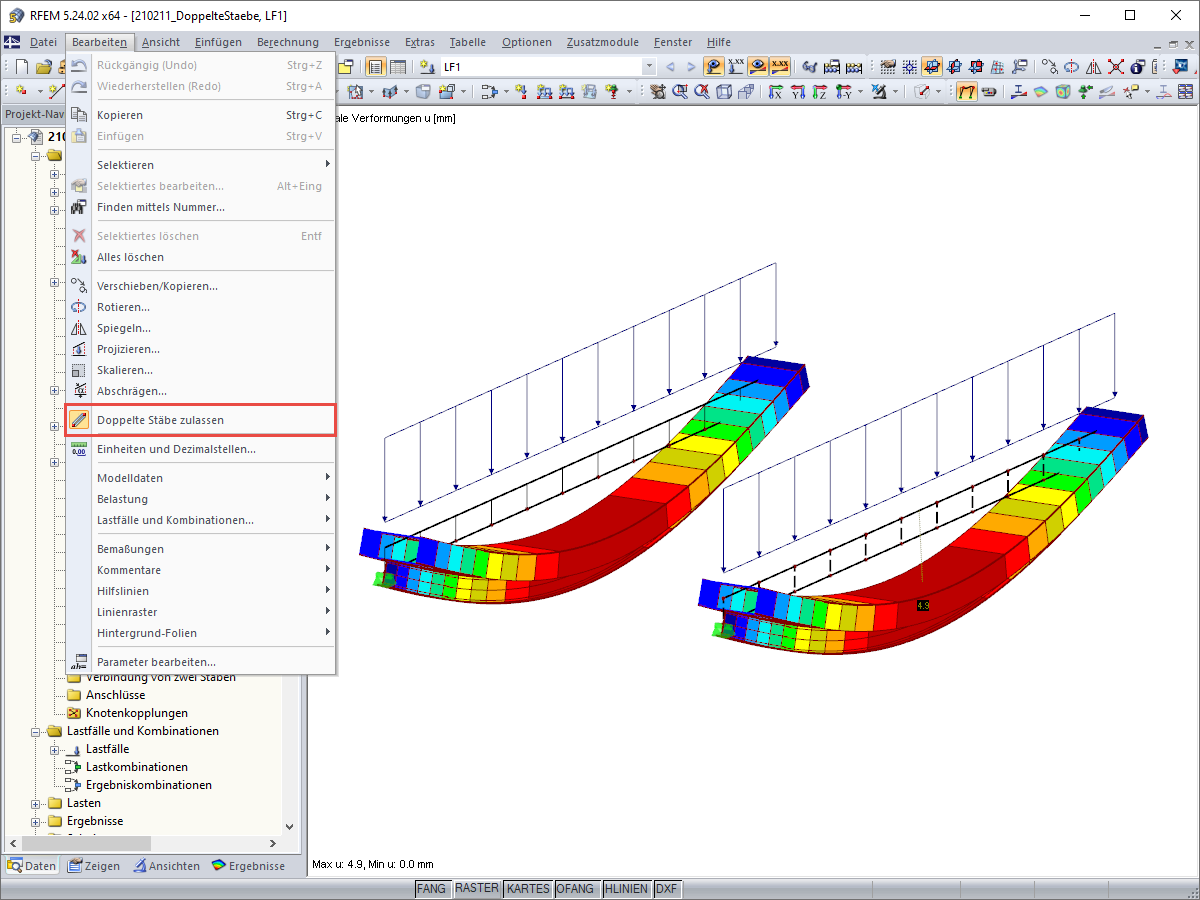Click the New model toolbar icon

(x=22, y=67)
